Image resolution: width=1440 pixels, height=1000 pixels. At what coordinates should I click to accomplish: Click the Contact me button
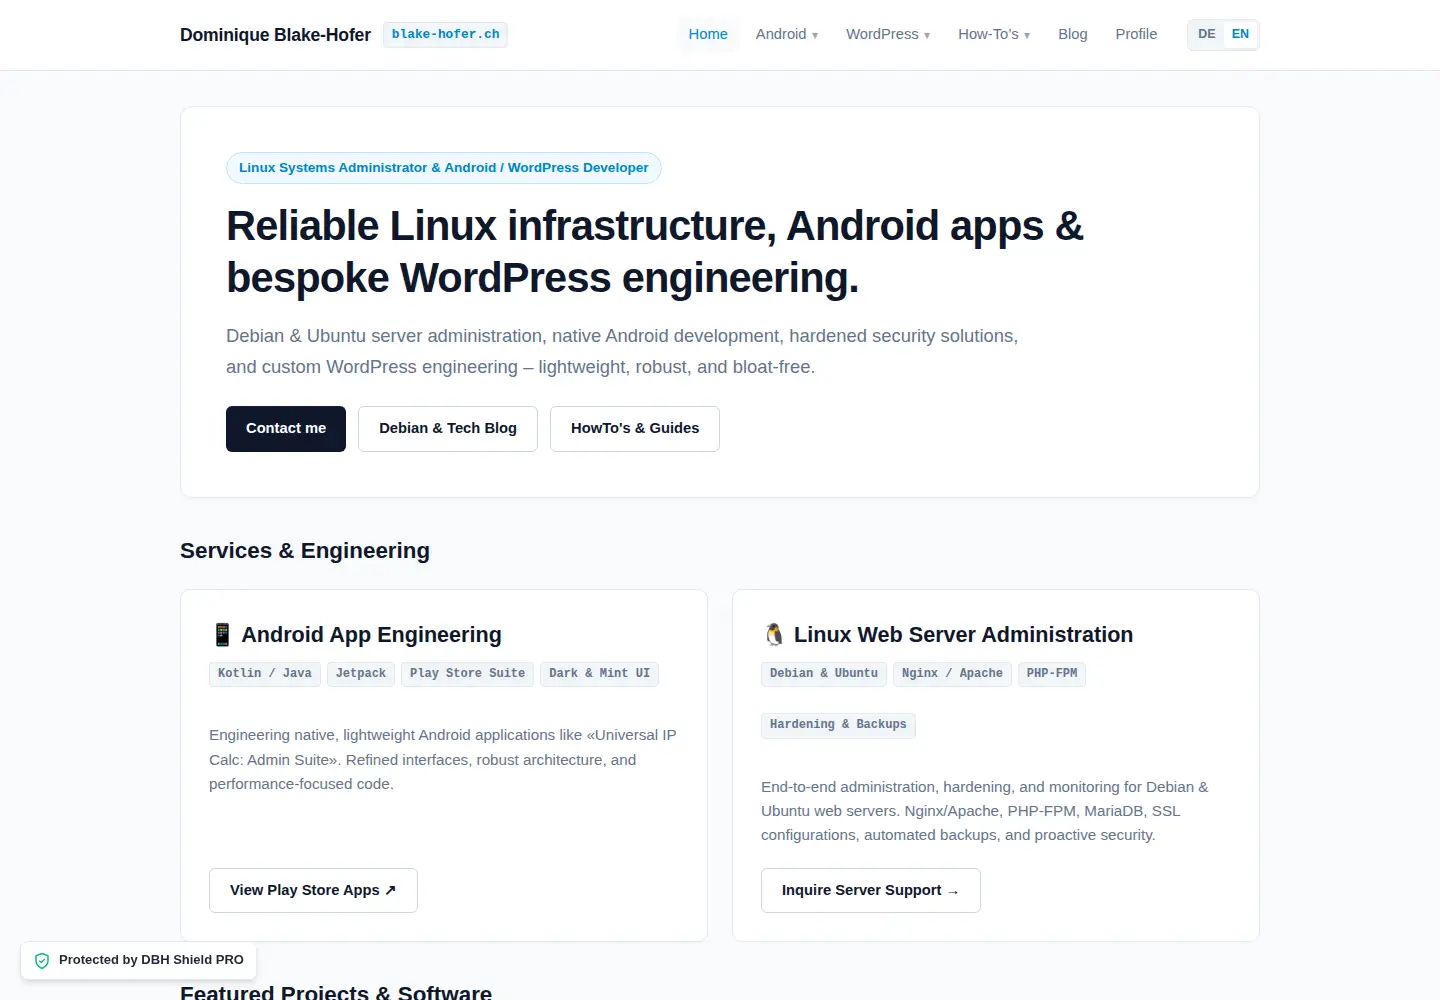[x=286, y=429]
